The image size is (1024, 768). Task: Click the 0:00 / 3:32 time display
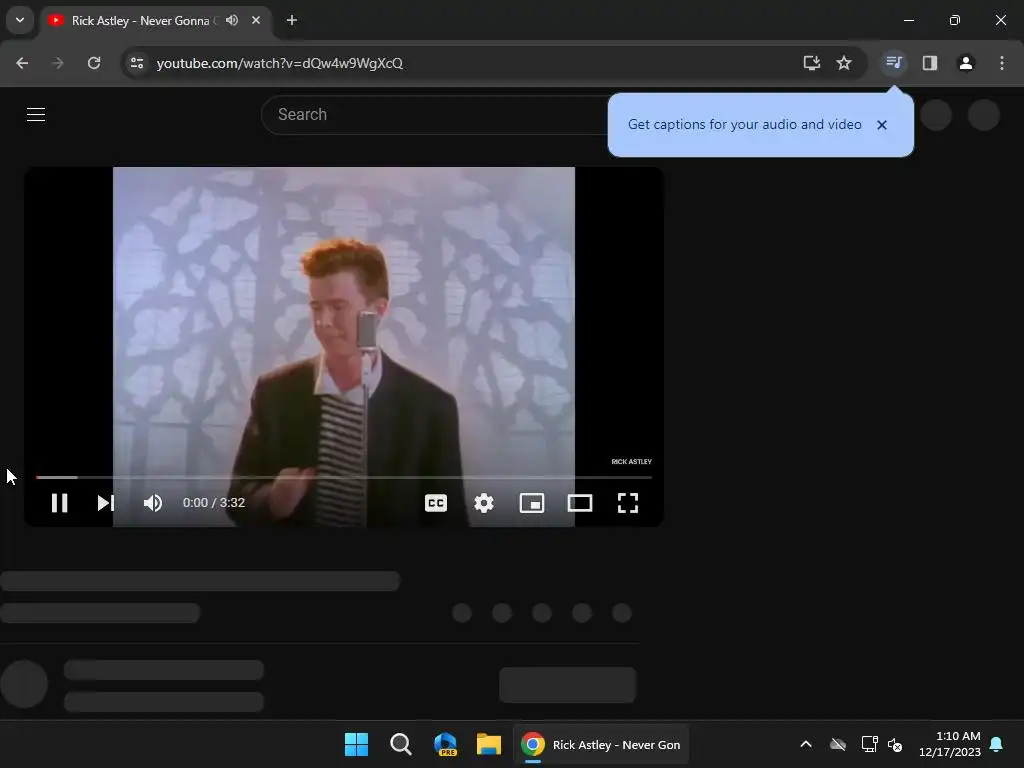214,503
